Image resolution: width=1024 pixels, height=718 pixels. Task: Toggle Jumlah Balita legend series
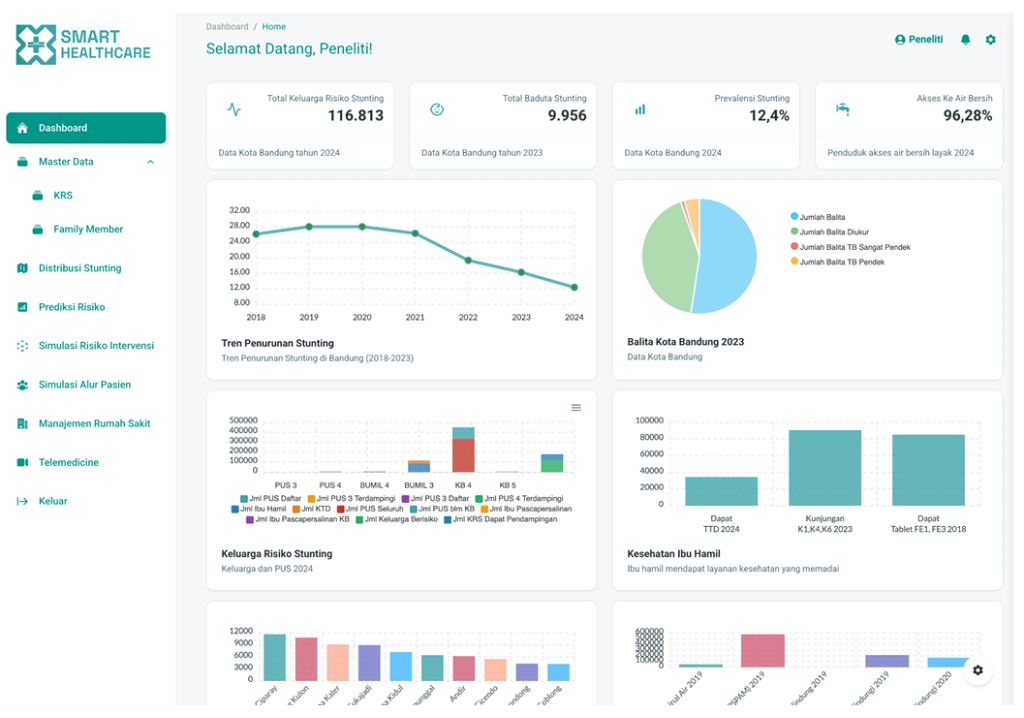[818, 217]
